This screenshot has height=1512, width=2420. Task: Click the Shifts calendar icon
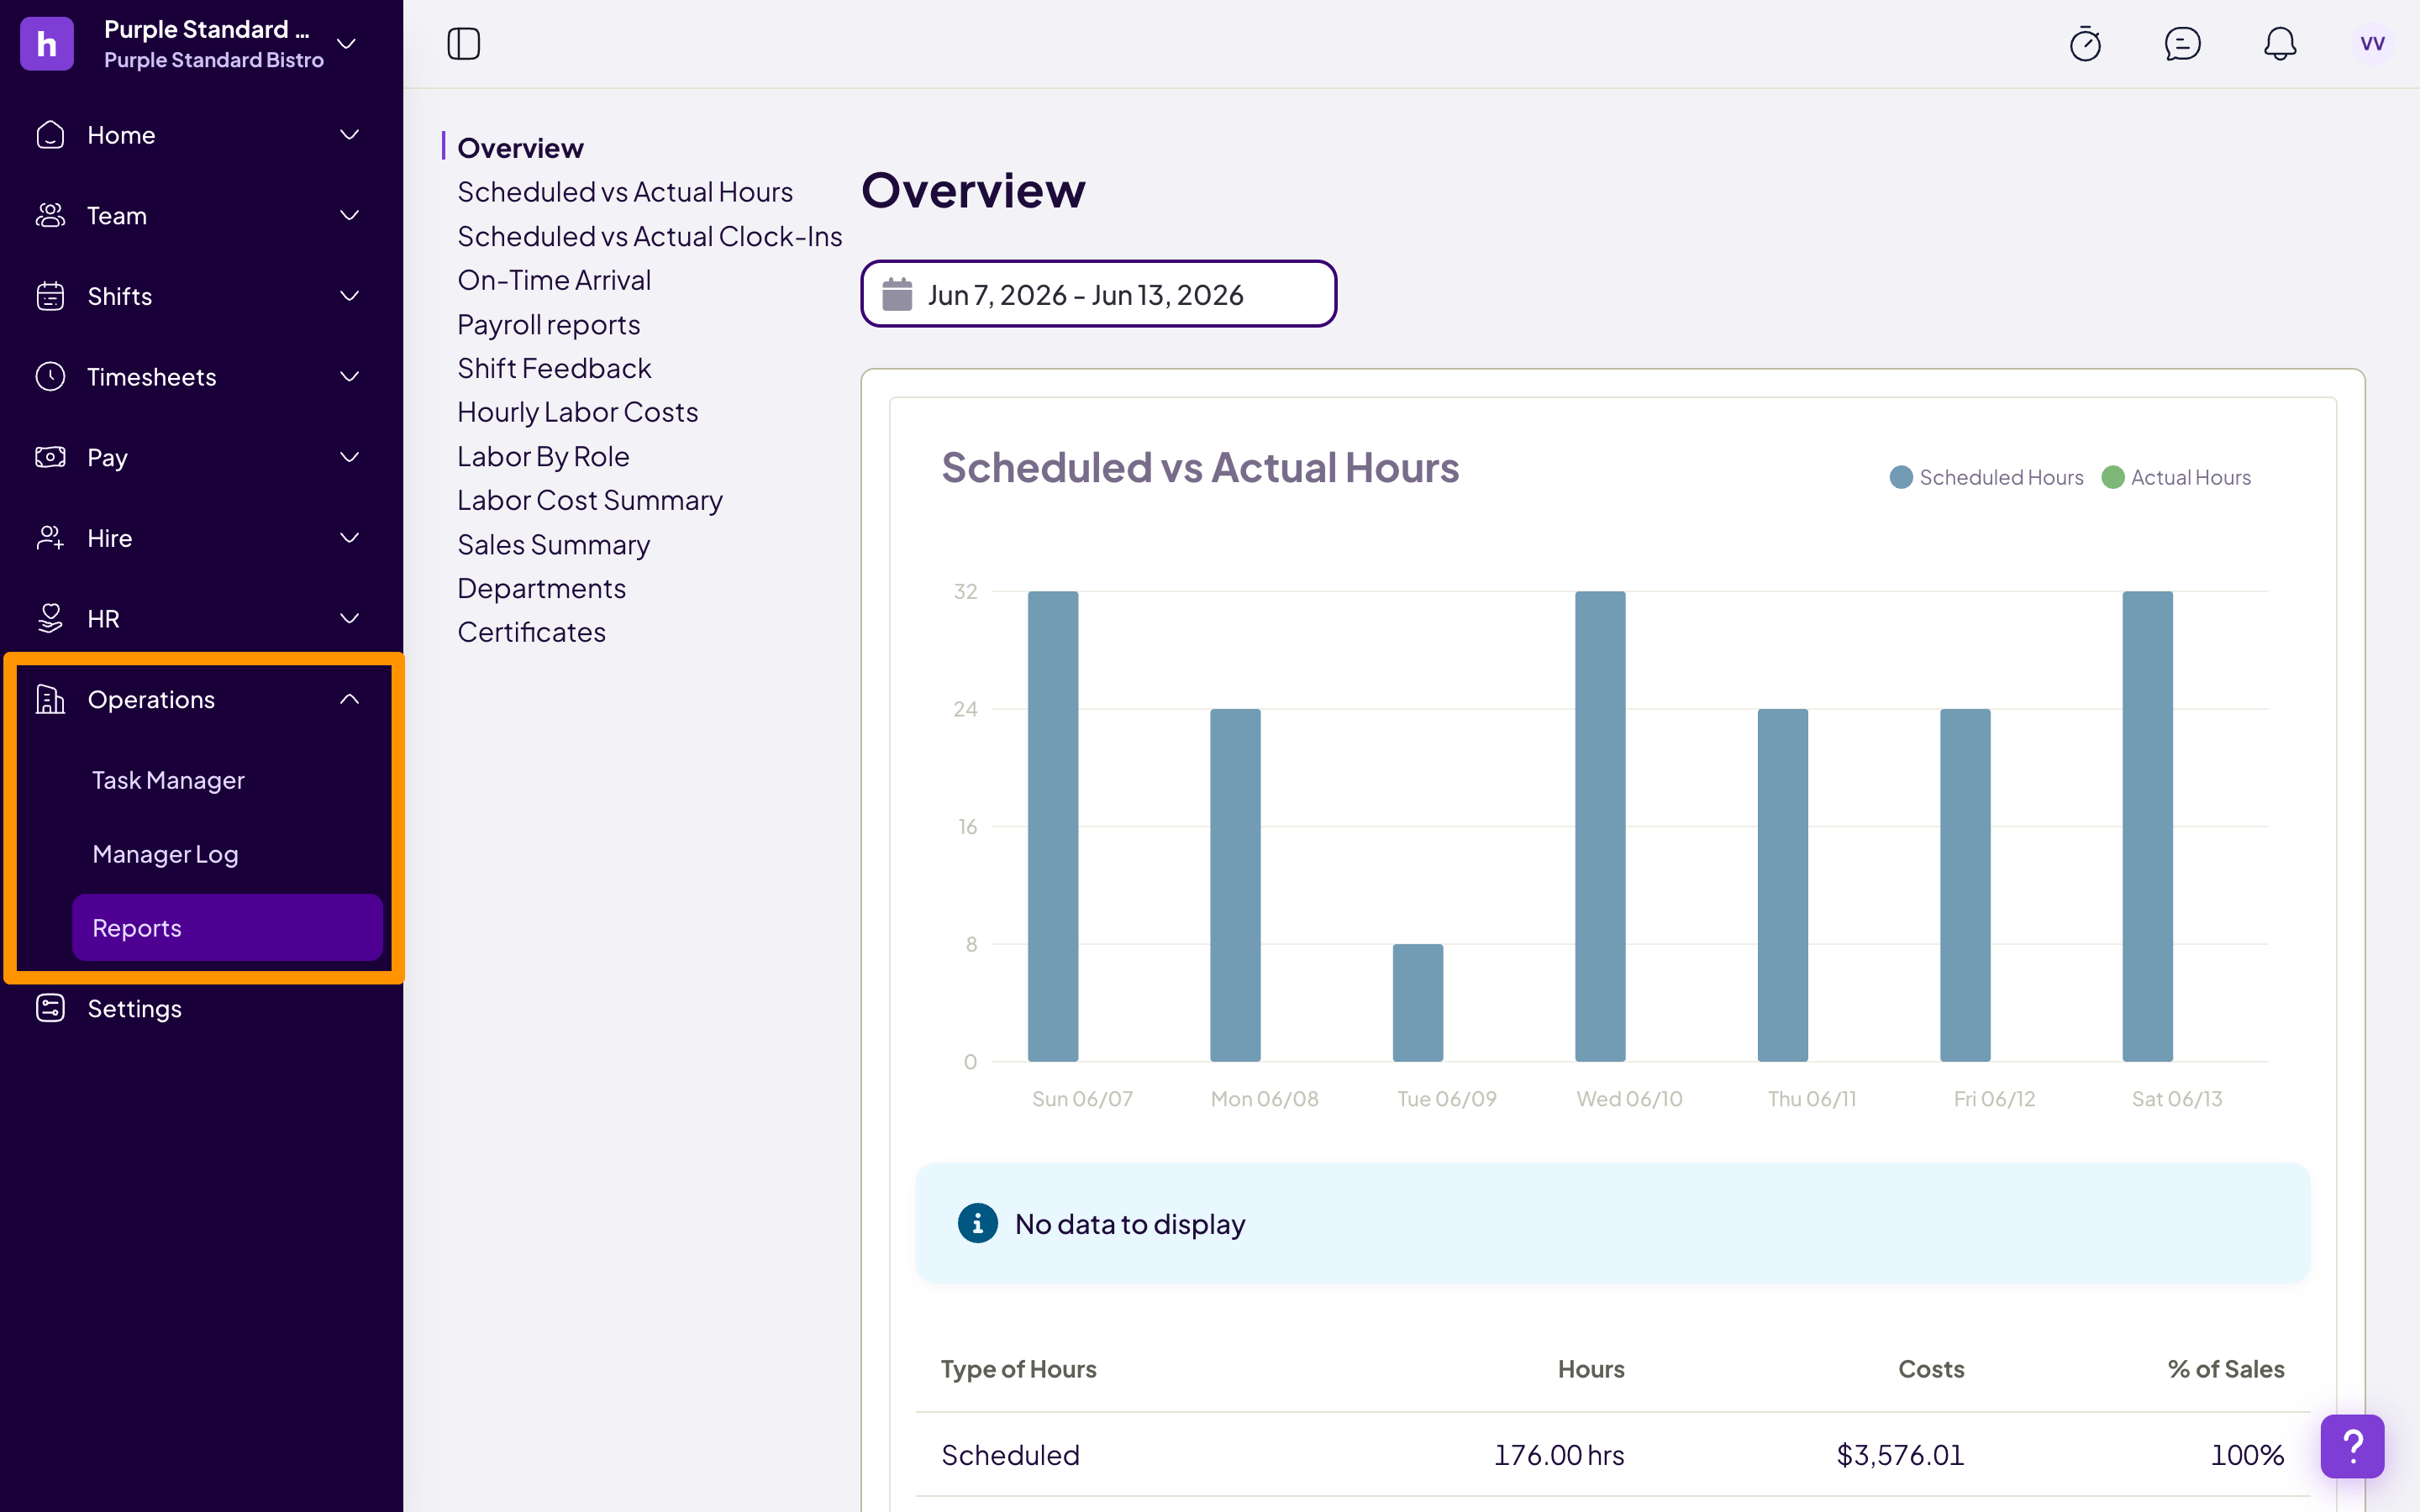coord(50,296)
